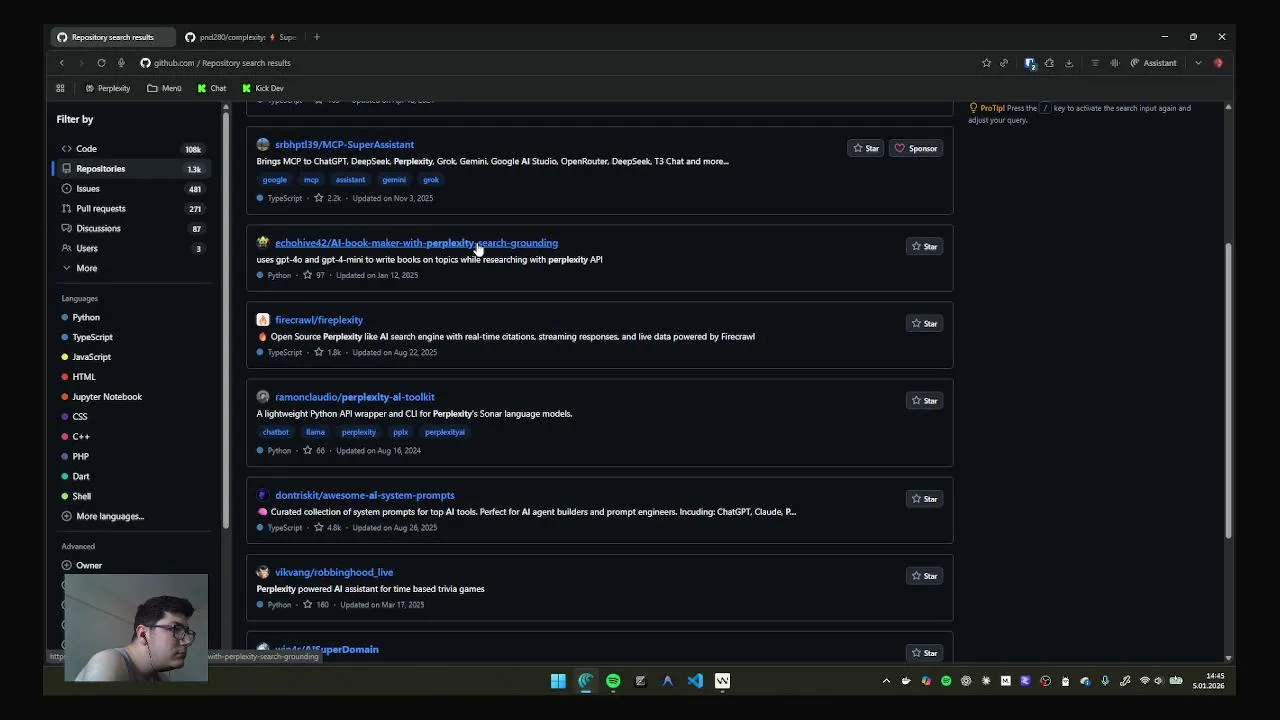Screen dimensions: 1280x720
Task: Filter results by Discussions
Action: click(x=131, y=229)
